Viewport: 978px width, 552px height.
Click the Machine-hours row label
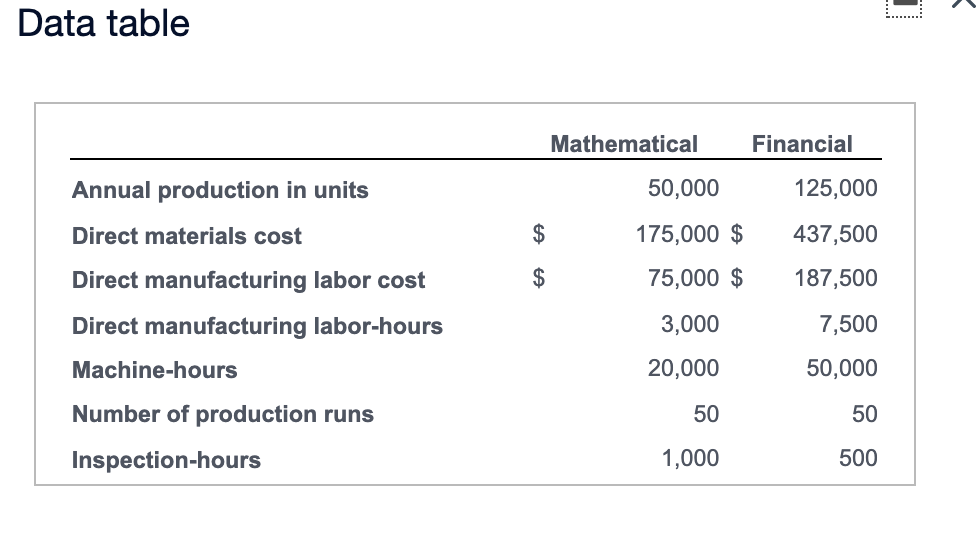155,370
